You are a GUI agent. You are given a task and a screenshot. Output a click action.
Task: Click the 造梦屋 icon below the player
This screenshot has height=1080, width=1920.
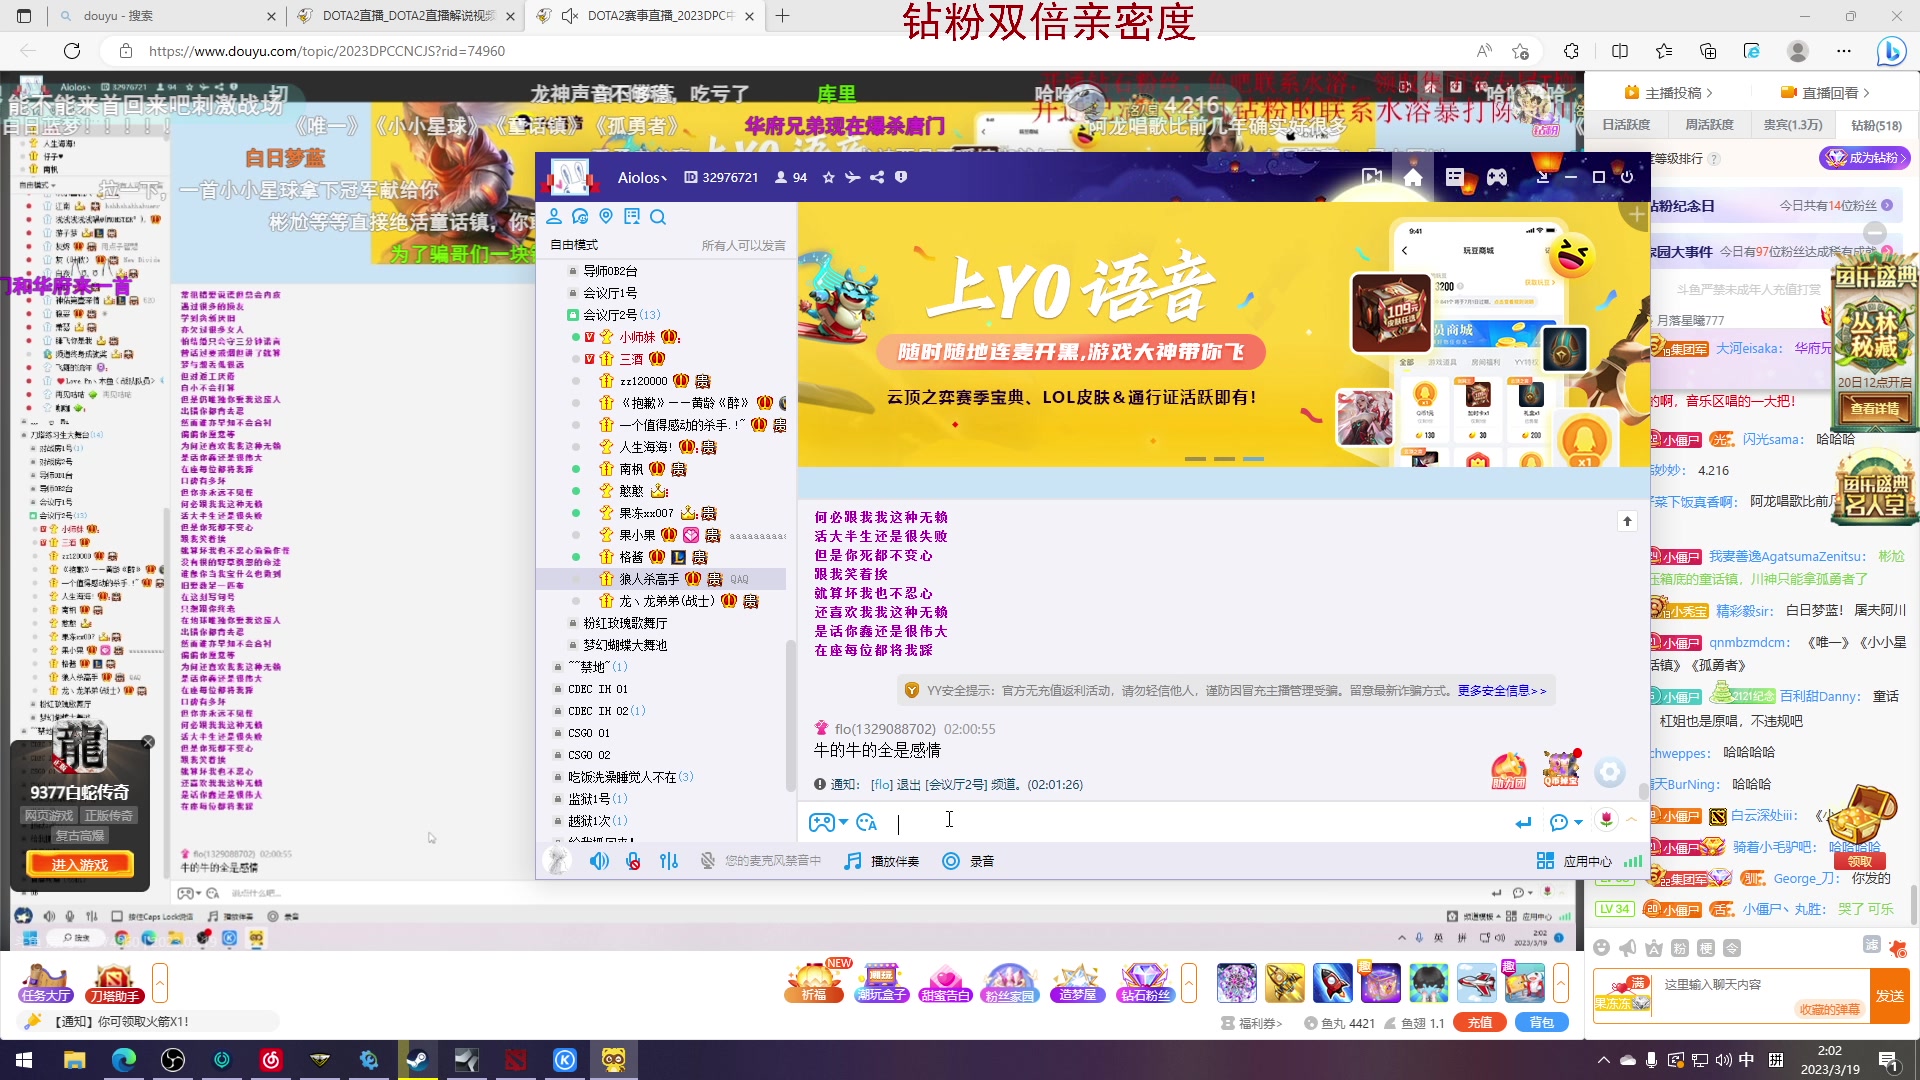click(x=1078, y=985)
